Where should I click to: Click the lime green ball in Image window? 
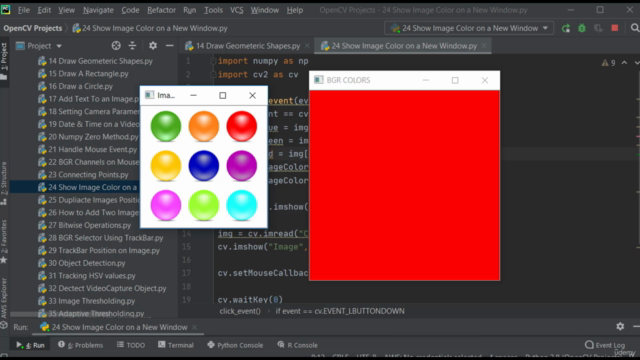point(204,205)
